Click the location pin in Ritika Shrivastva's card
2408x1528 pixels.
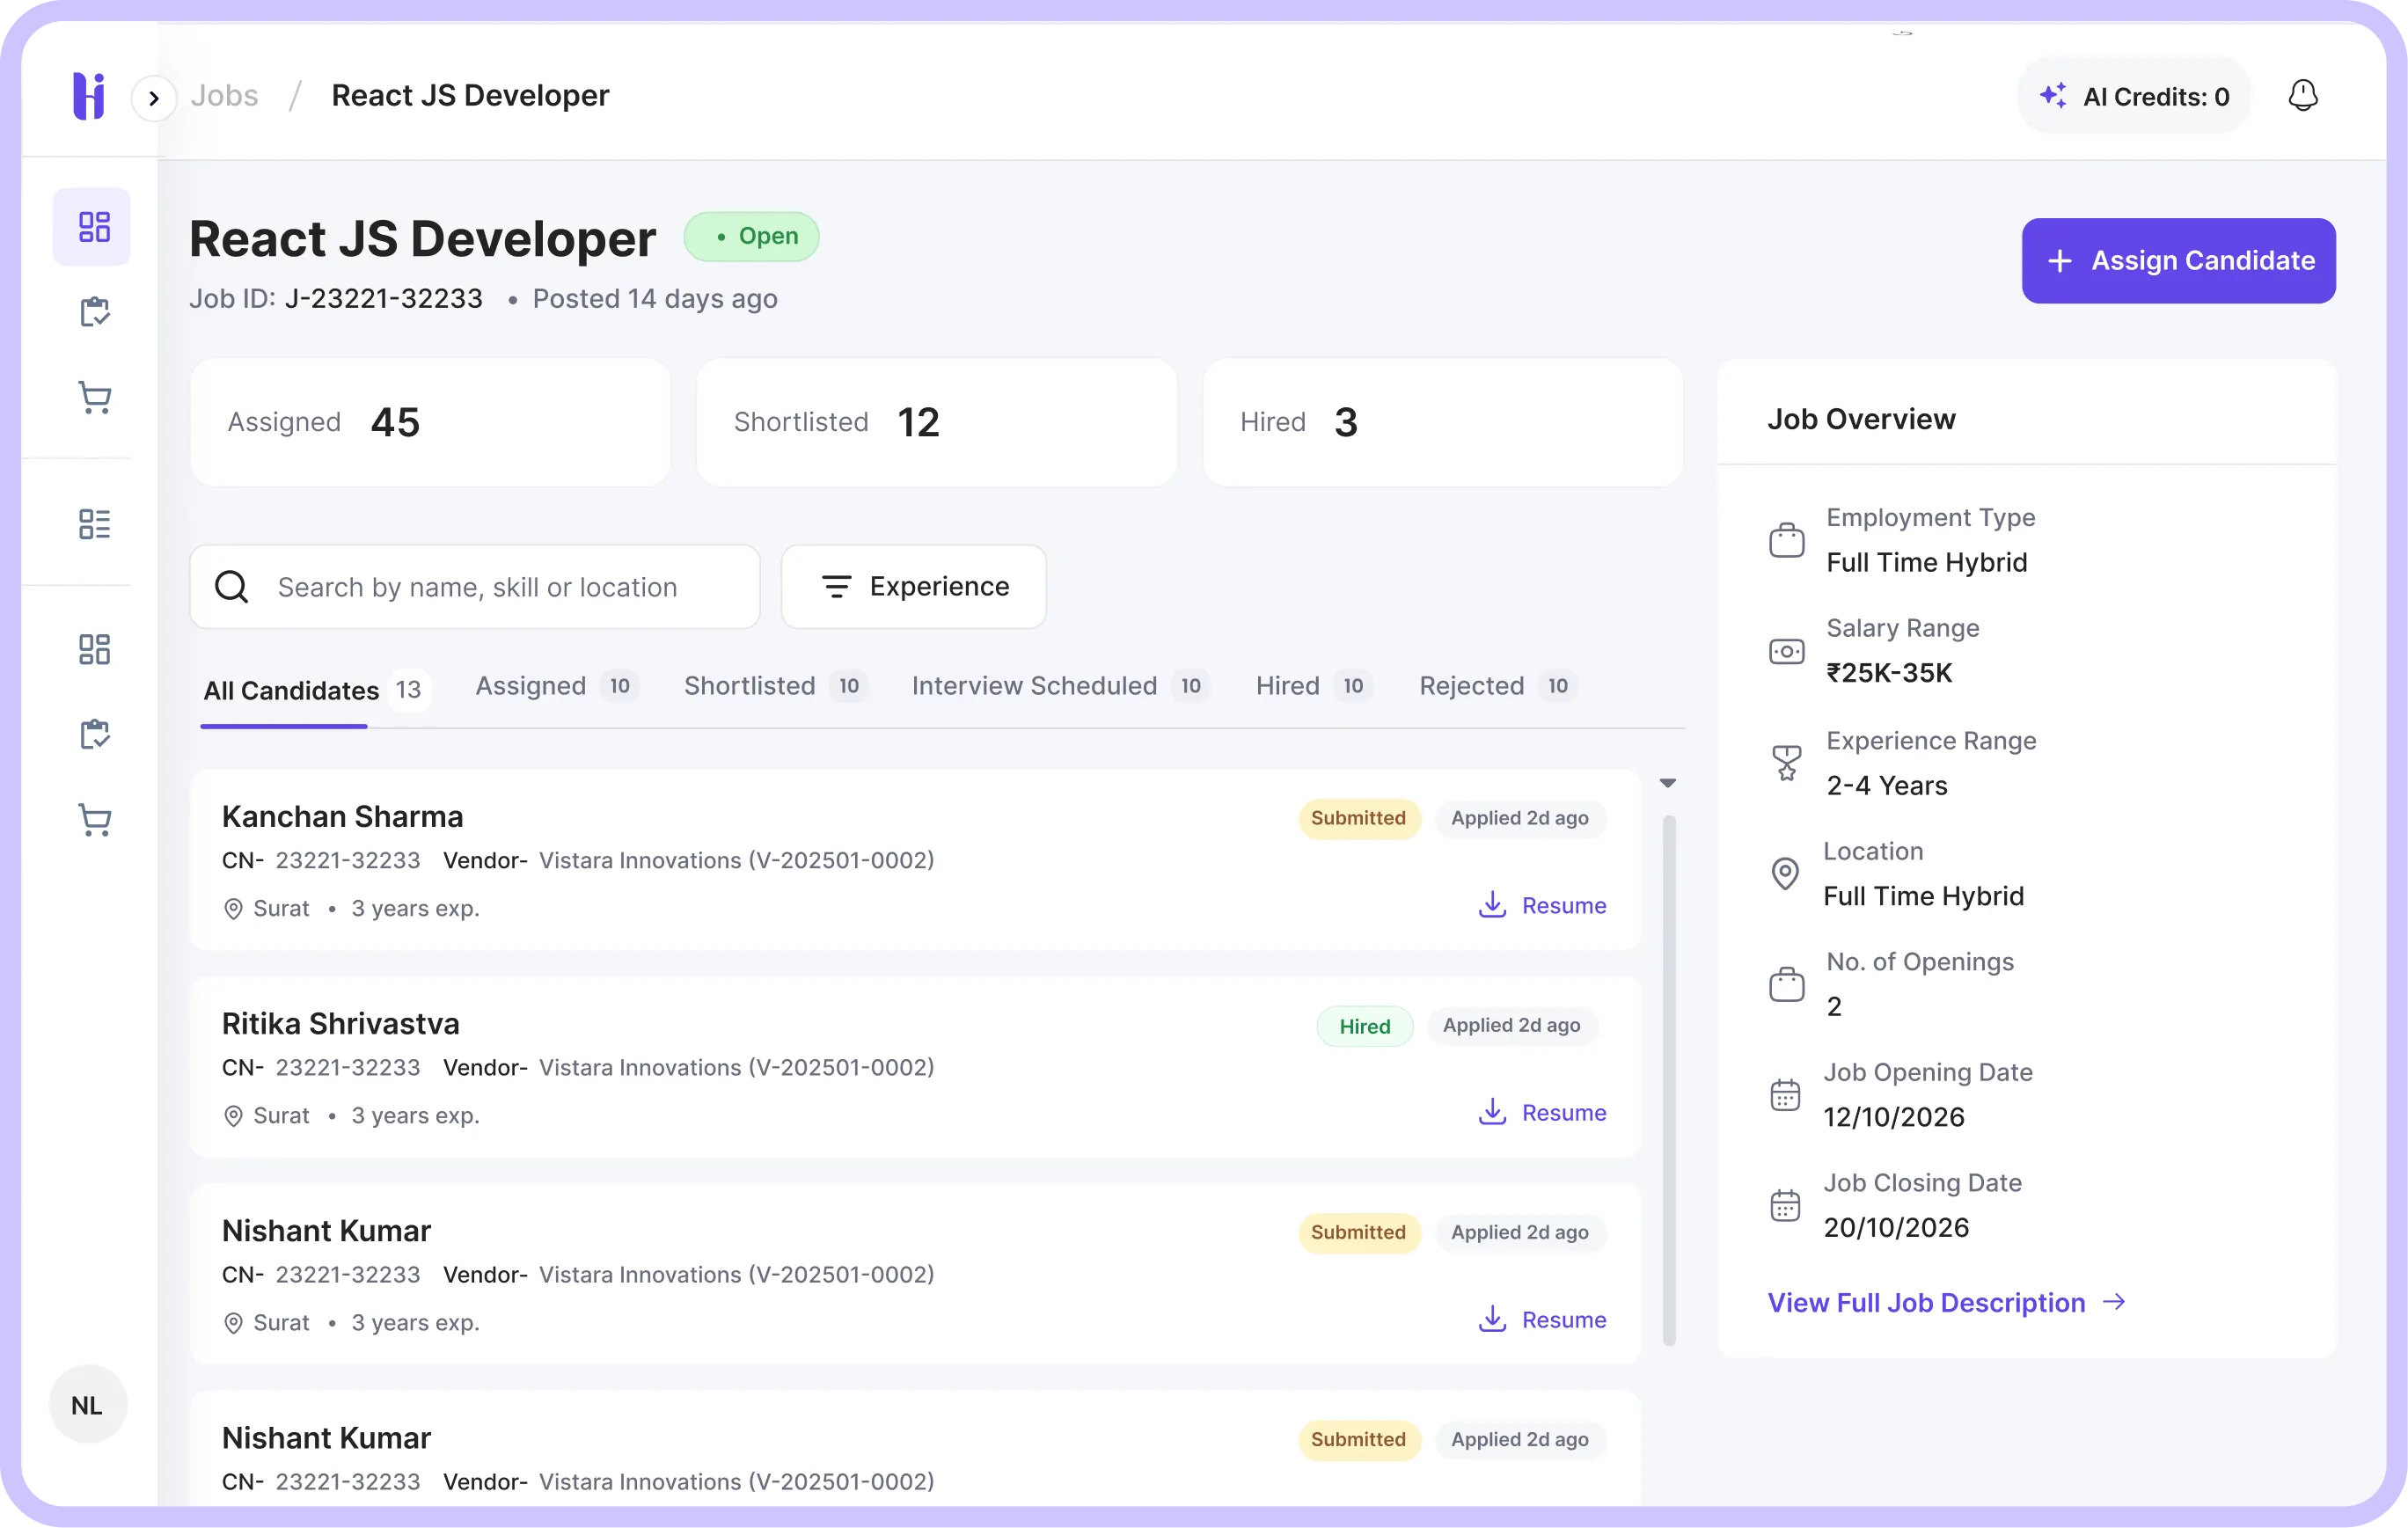[233, 1116]
